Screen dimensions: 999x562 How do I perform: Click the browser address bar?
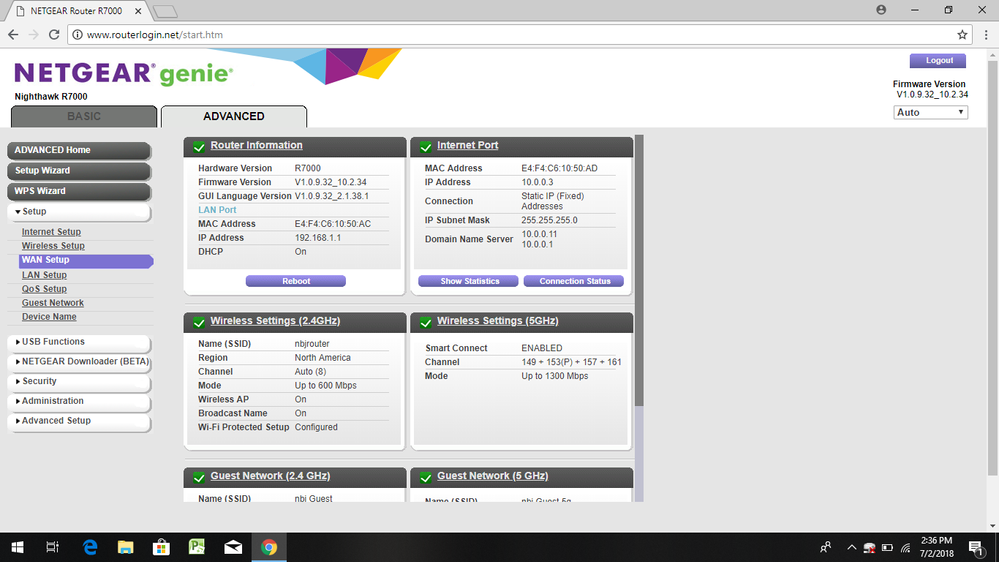(x=500, y=34)
